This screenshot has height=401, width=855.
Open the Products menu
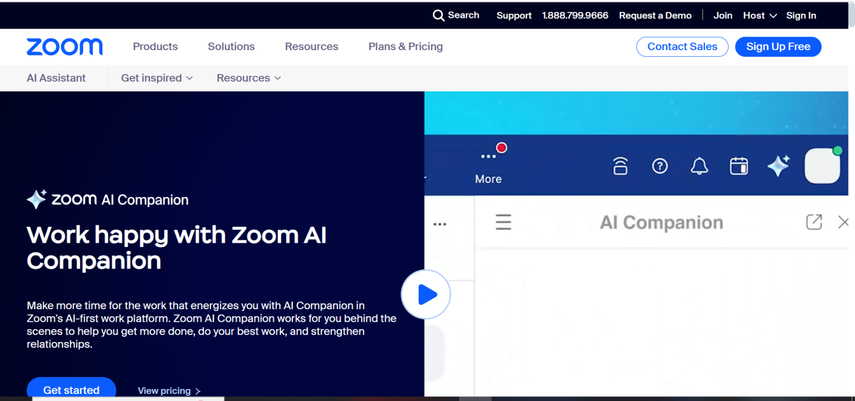pyautogui.click(x=155, y=46)
